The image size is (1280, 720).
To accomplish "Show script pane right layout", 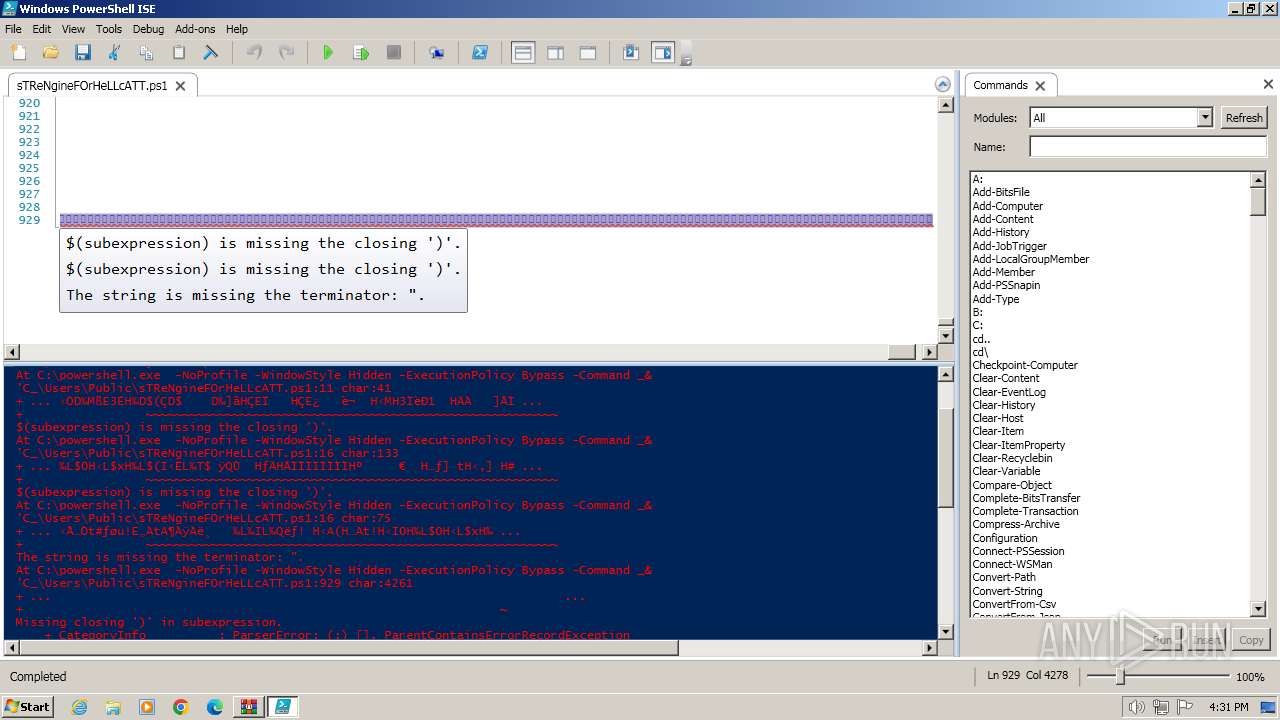I will (555, 52).
